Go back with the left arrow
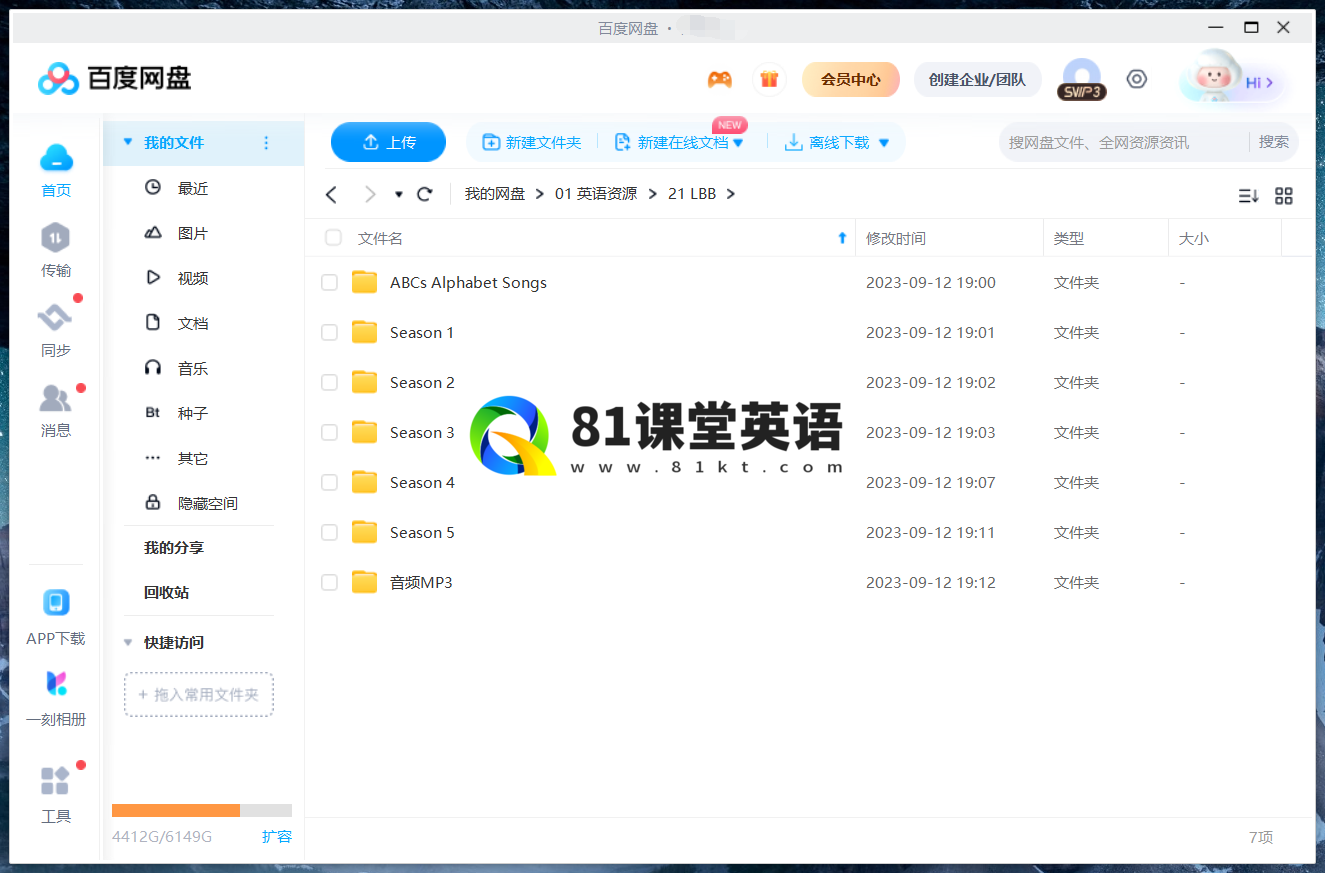 pos(332,194)
